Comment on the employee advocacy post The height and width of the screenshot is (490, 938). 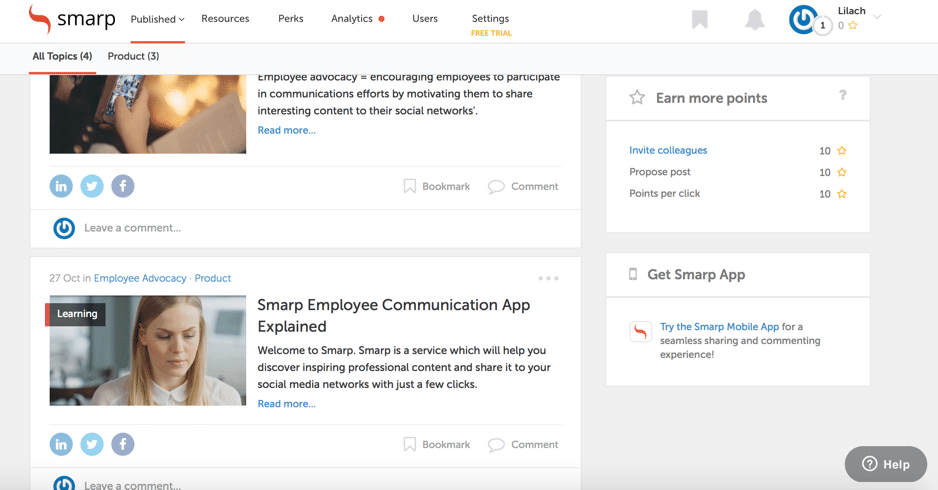[523, 186]
